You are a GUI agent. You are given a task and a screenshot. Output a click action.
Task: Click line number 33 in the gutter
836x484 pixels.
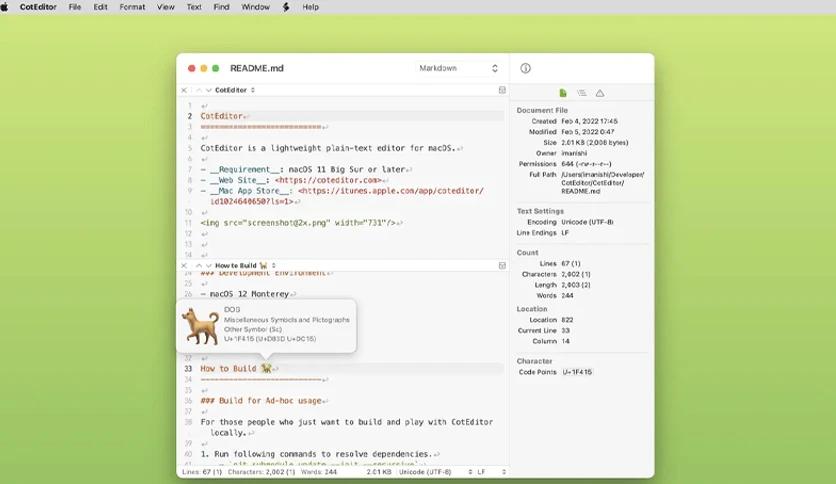click(188, 368)
